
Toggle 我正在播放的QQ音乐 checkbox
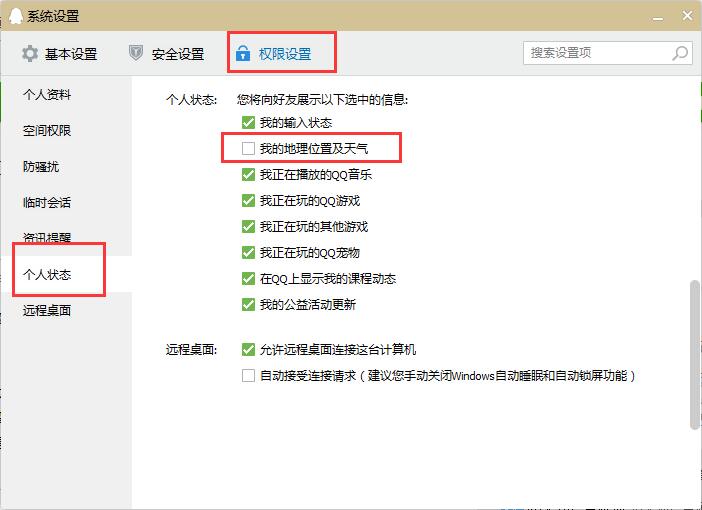coord(248,174)
